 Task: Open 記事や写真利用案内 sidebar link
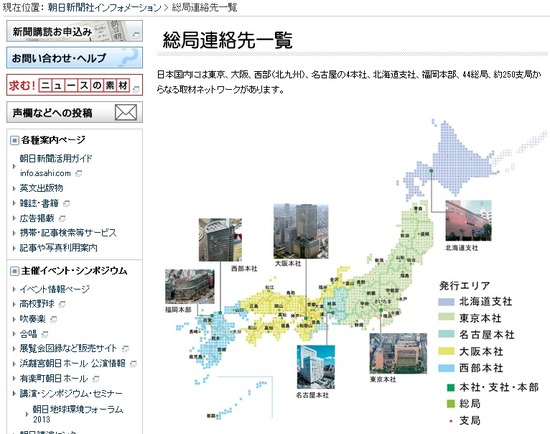coord(58,248)
